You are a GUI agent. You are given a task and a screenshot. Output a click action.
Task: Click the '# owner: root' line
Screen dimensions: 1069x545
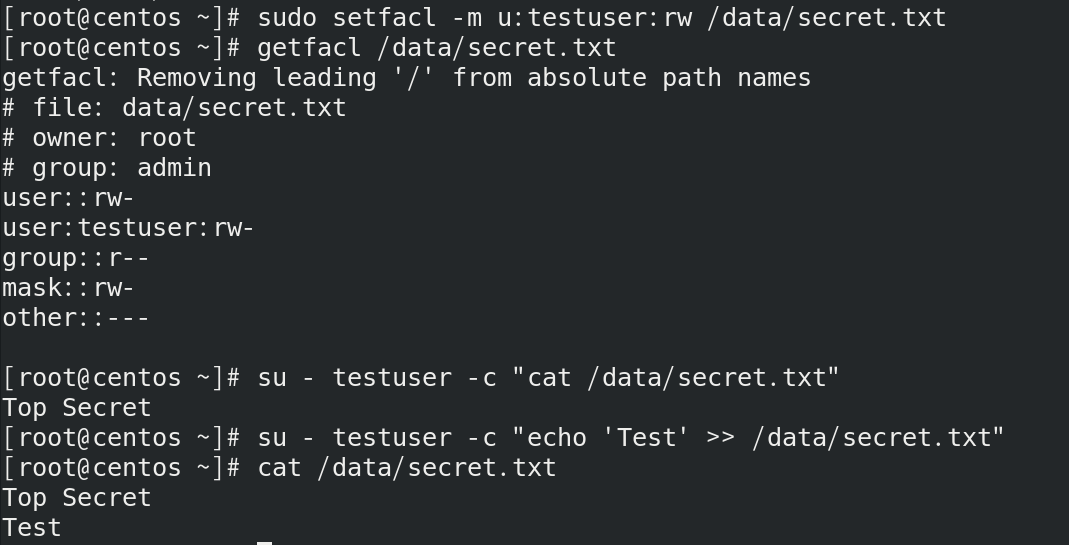[99, 137]
